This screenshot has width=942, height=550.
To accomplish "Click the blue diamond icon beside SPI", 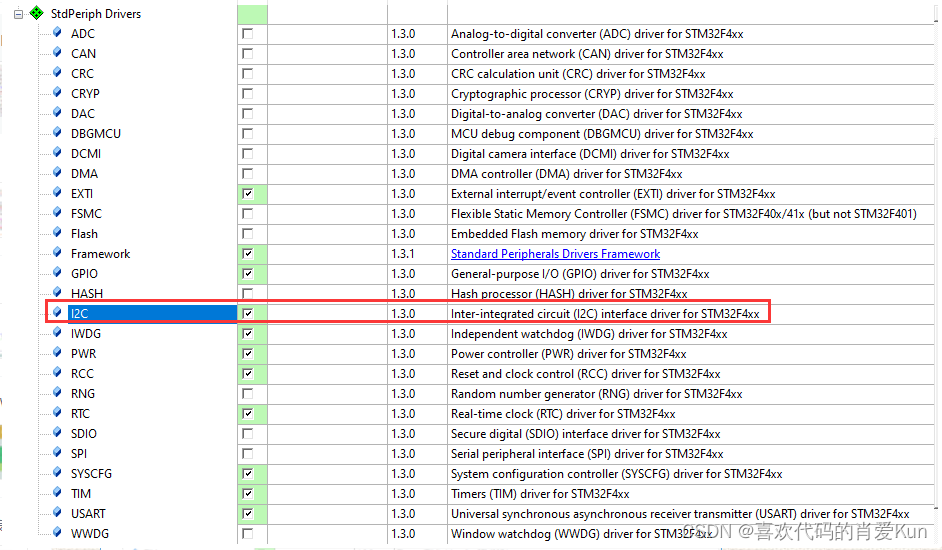I will [x=57, y=452].
